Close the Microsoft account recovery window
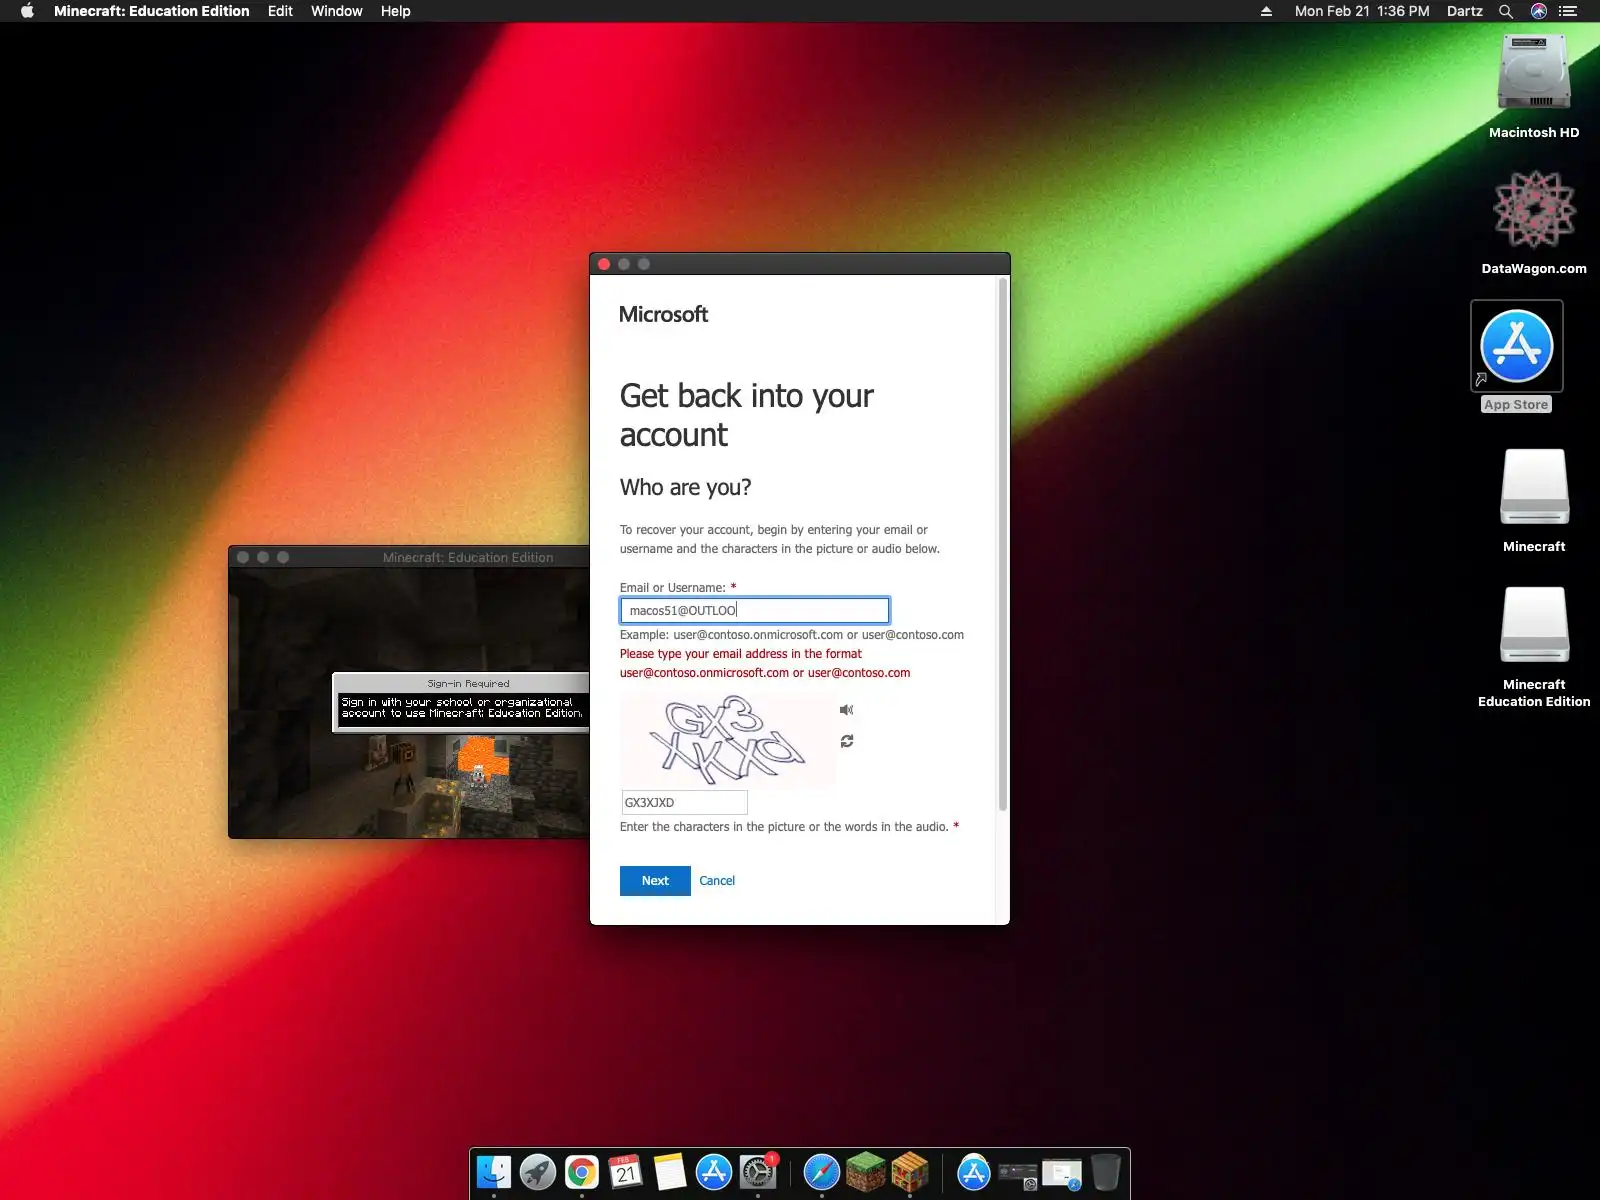Viewport: 1600px width, 1200px height. pyautogui.click(x=604, y=264)
